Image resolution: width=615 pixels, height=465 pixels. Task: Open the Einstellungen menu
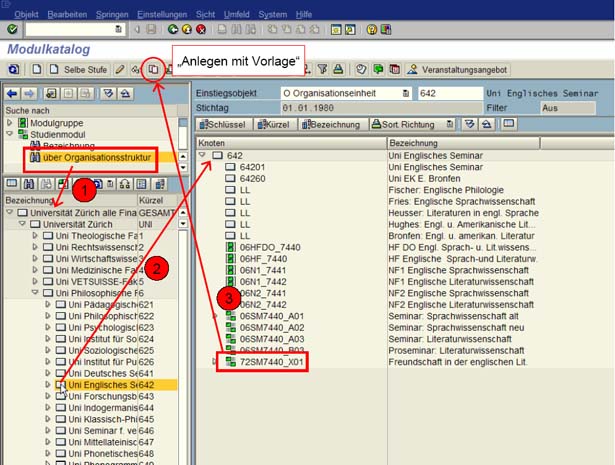point(161,15)
